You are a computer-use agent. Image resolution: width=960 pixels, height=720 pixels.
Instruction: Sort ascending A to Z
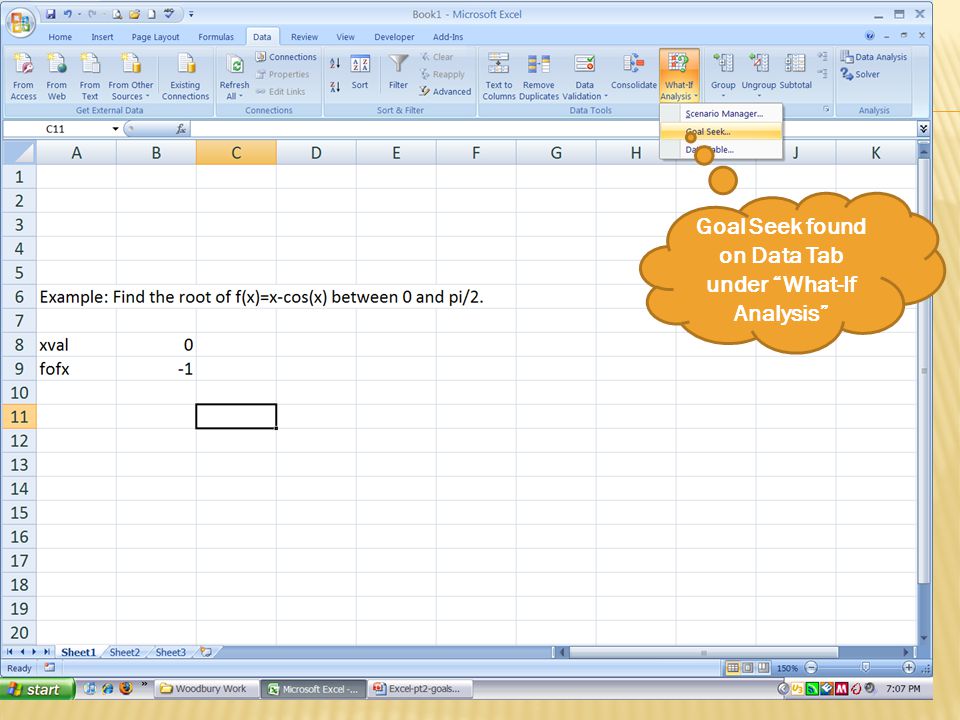point(335,63)
